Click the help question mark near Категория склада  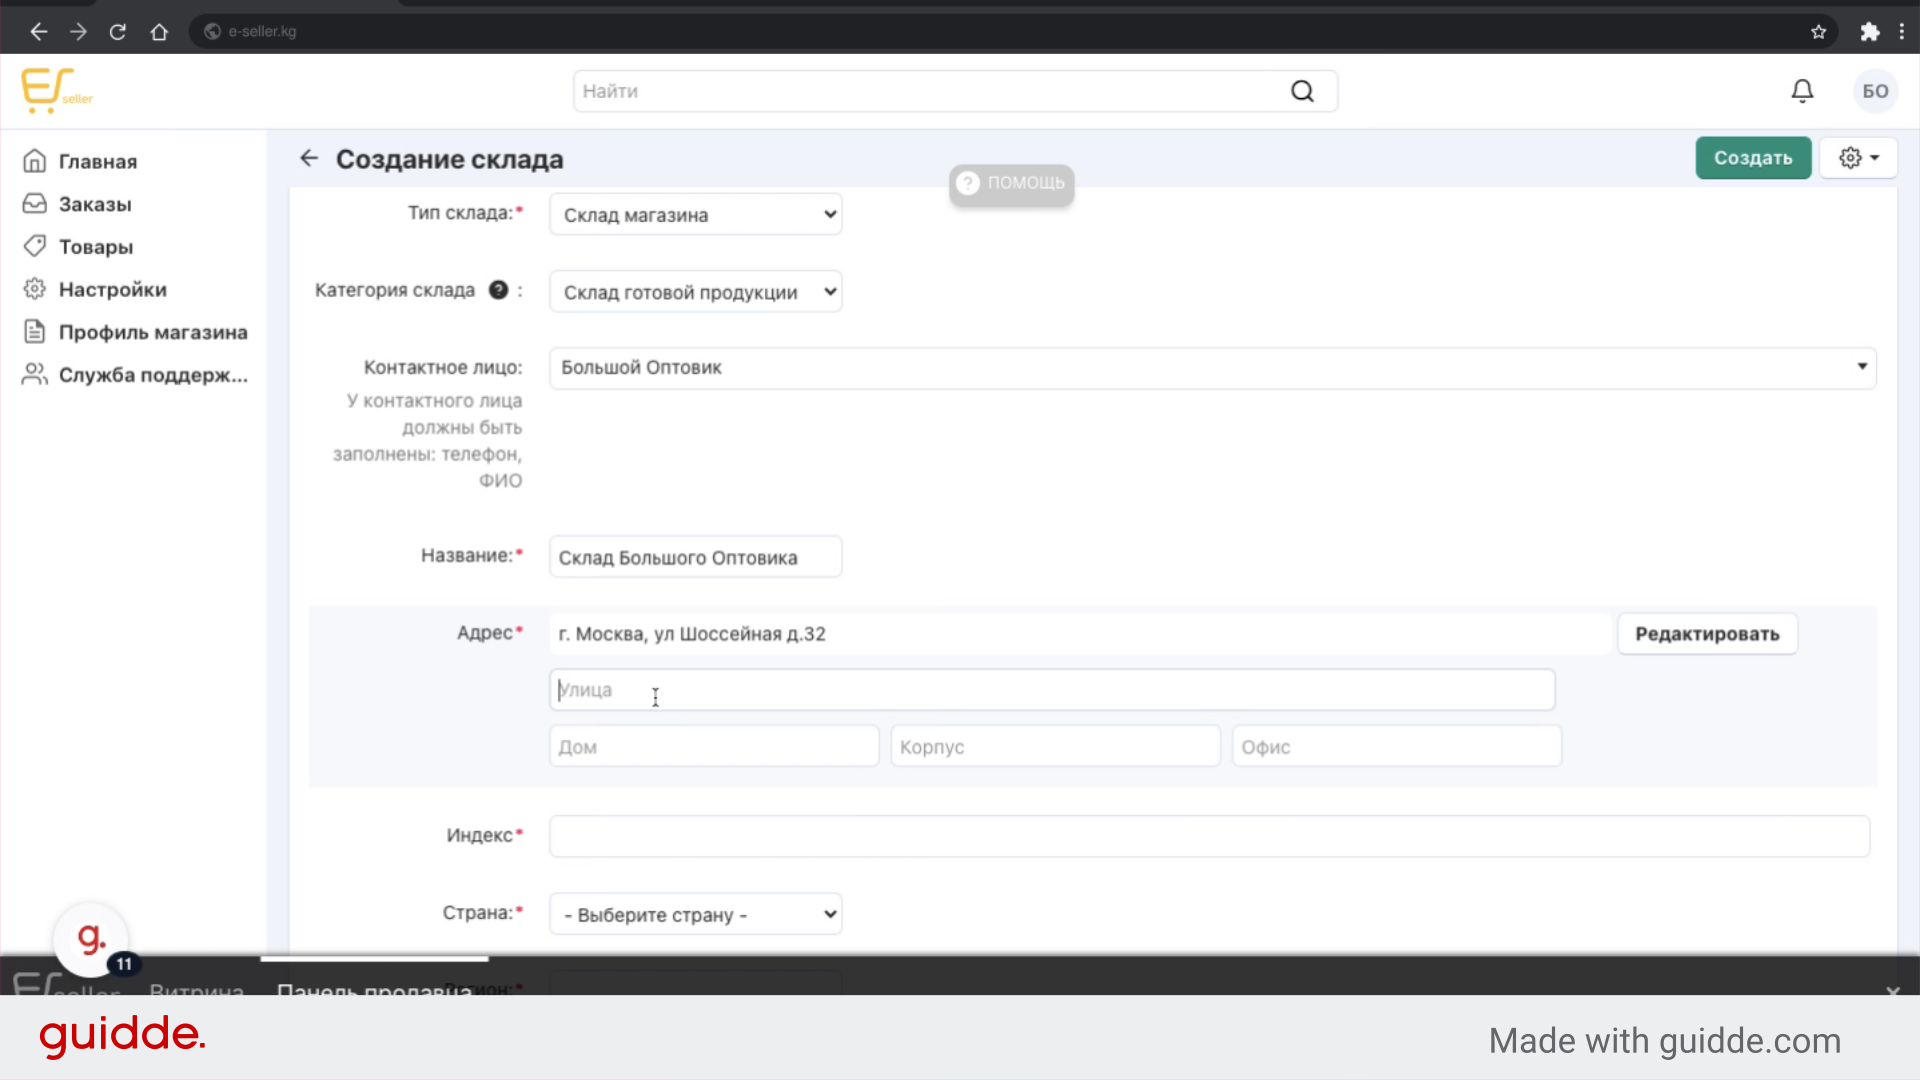click(498, 290)
